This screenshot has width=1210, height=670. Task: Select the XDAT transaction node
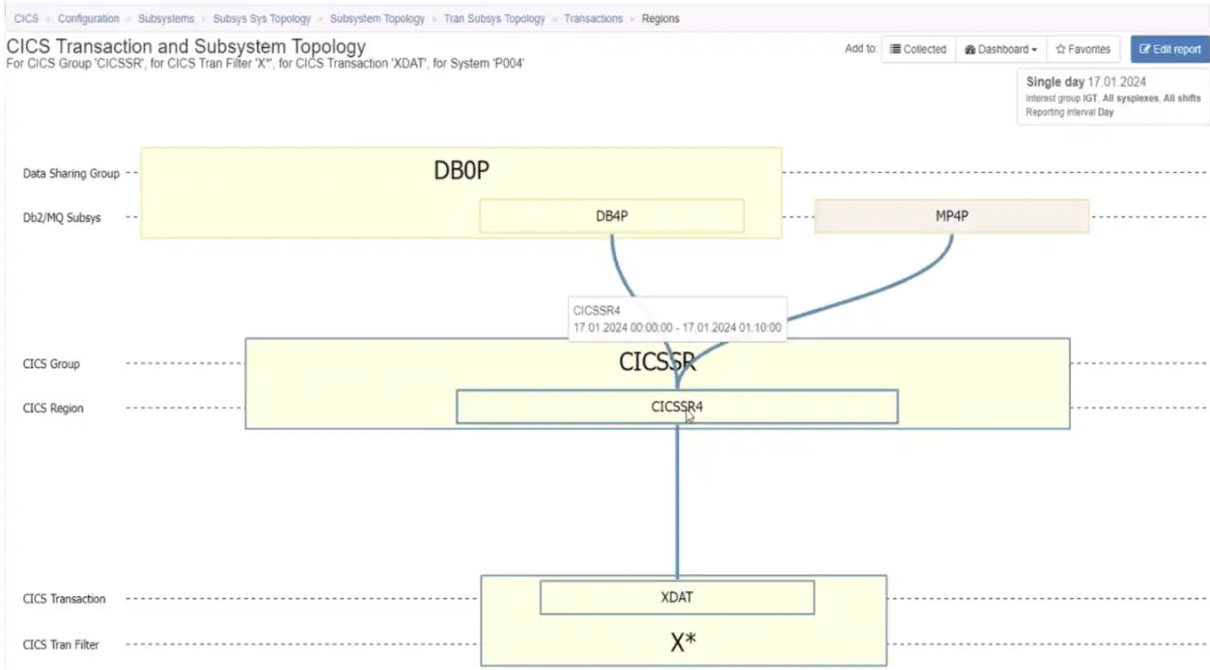pyautogui.click(x=677, y=598)
